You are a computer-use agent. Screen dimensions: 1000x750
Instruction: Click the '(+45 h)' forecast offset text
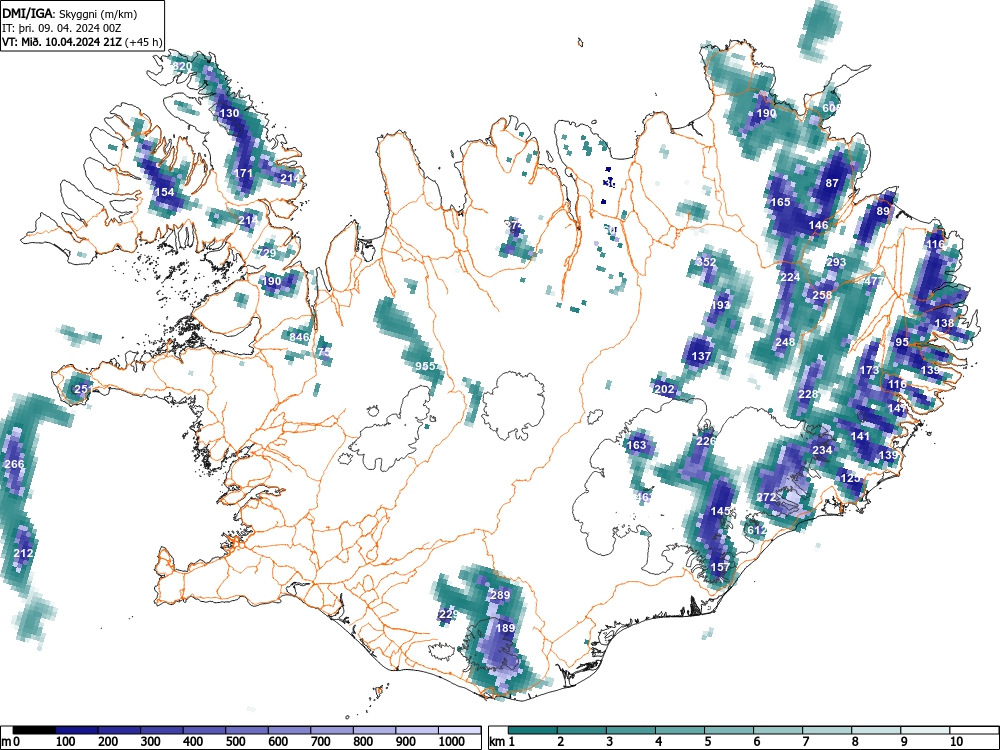[144, 42]
